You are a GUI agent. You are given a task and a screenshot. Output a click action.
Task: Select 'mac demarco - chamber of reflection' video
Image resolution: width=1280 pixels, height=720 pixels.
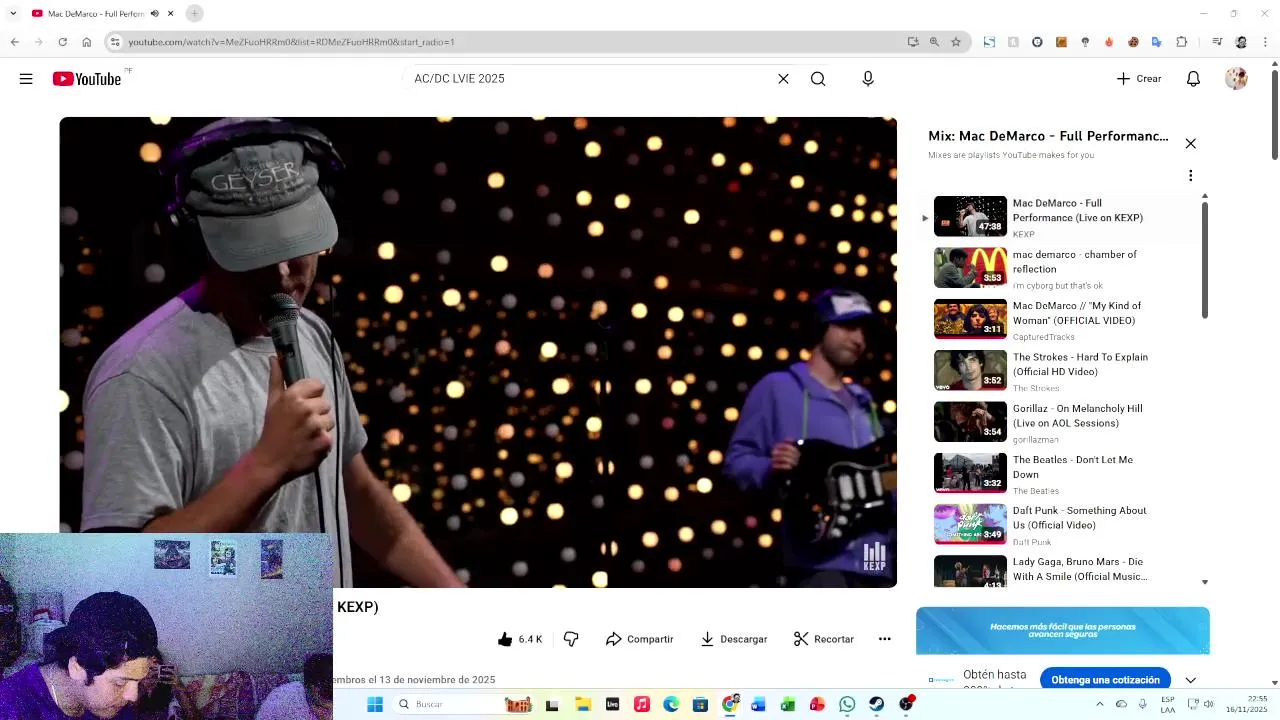(x=1074, y=262)
